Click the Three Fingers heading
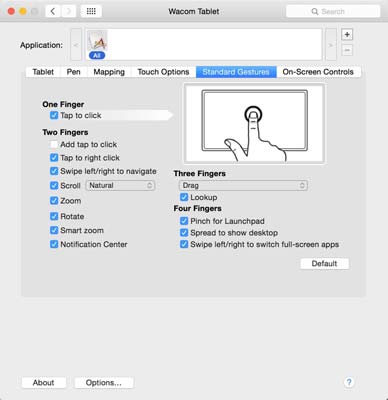 [199, 174]
